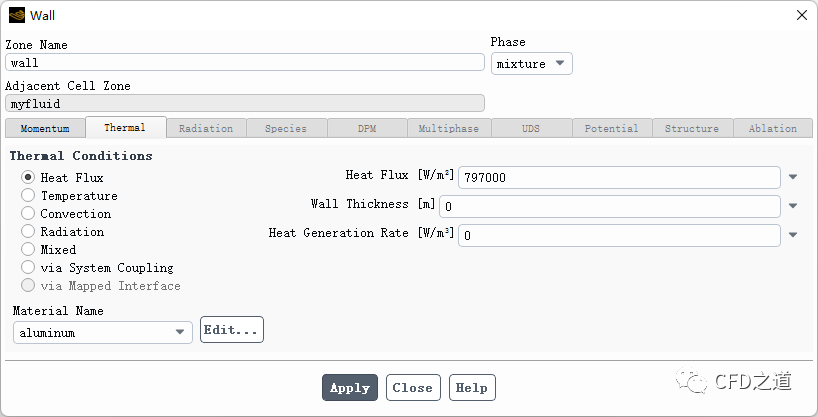This screenshot has width=818, height=417.
Task: Open the Multiphase tab
Action: (449, 128)
